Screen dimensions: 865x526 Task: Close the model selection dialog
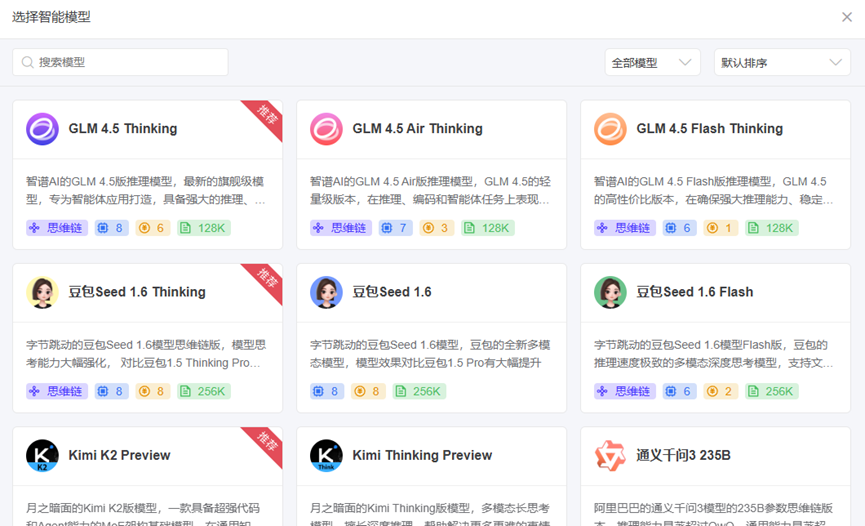pyautogui.click(x=847, y=17)
